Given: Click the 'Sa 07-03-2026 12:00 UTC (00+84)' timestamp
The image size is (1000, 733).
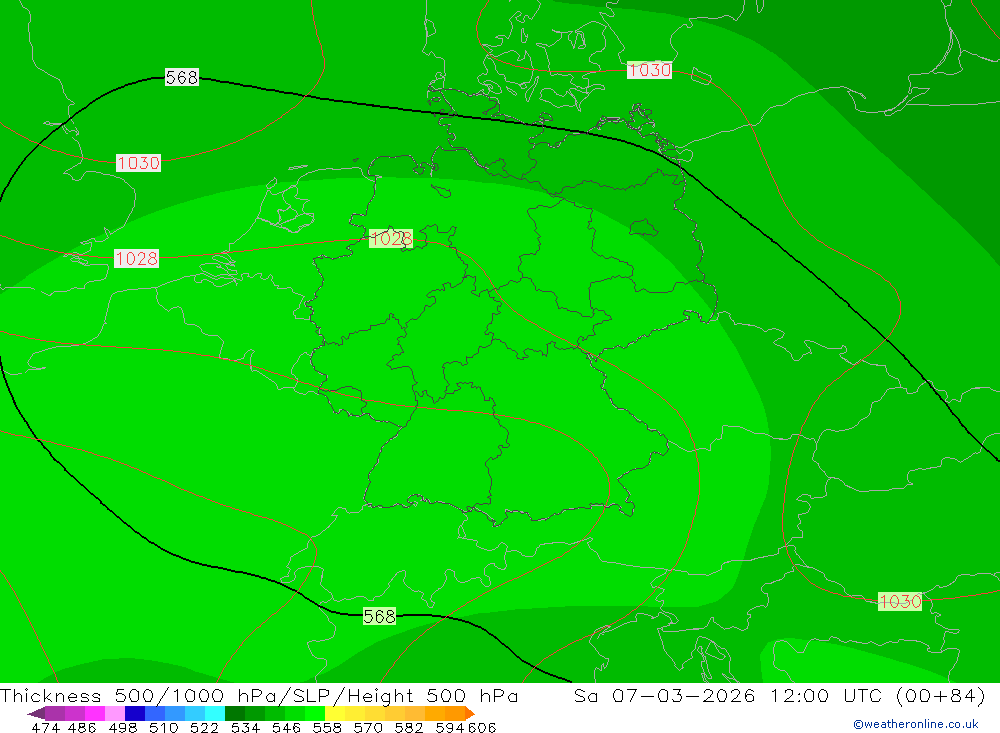Looking at the screenshot, I should (779, 695).
